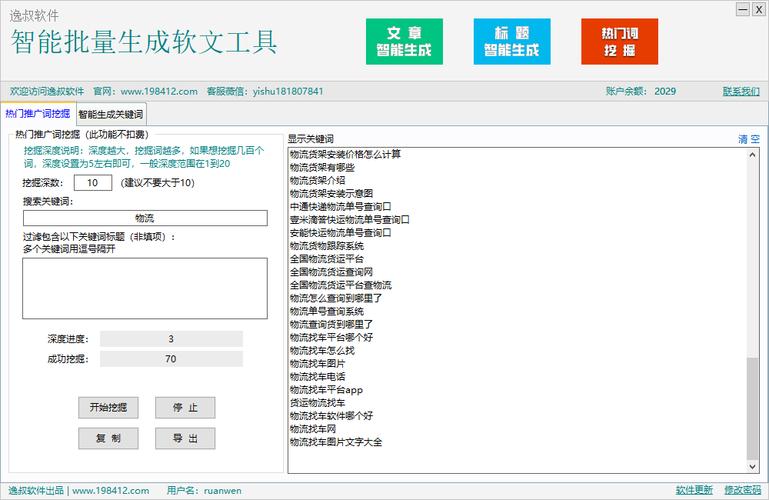Click the 清空 link above keyword list
Screen dimensions: 769x500
click(749, 139)
